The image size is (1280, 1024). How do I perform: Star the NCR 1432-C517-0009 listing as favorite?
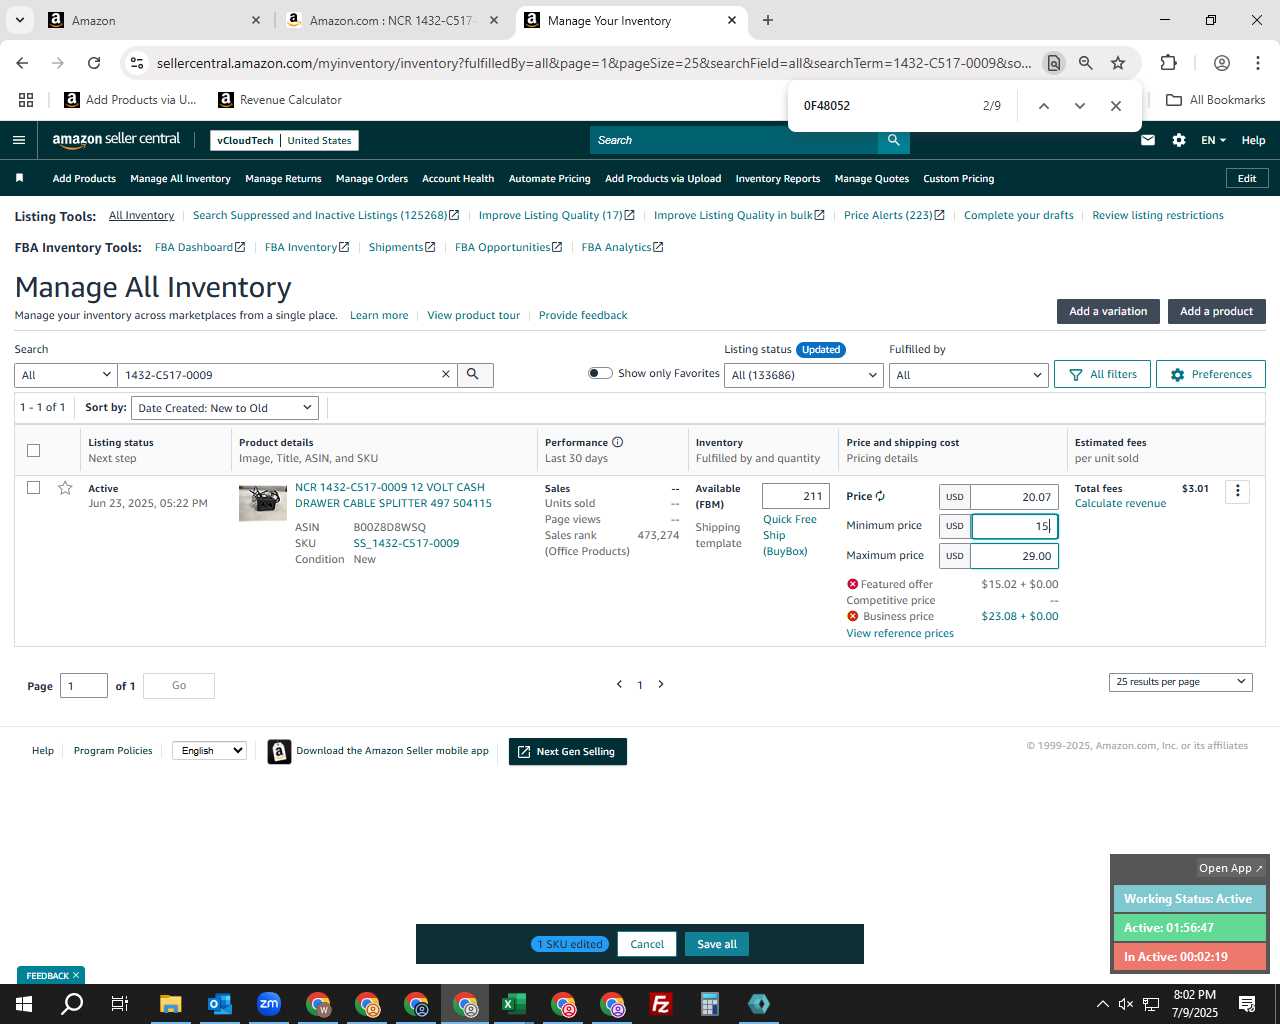[65, 488]
